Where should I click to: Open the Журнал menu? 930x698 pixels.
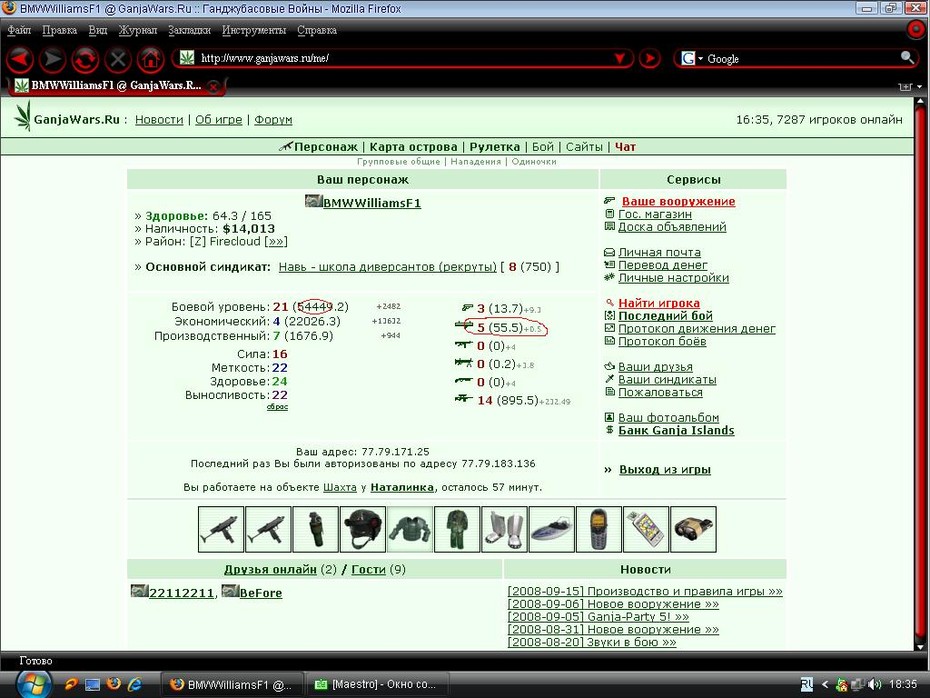[138, 30]
